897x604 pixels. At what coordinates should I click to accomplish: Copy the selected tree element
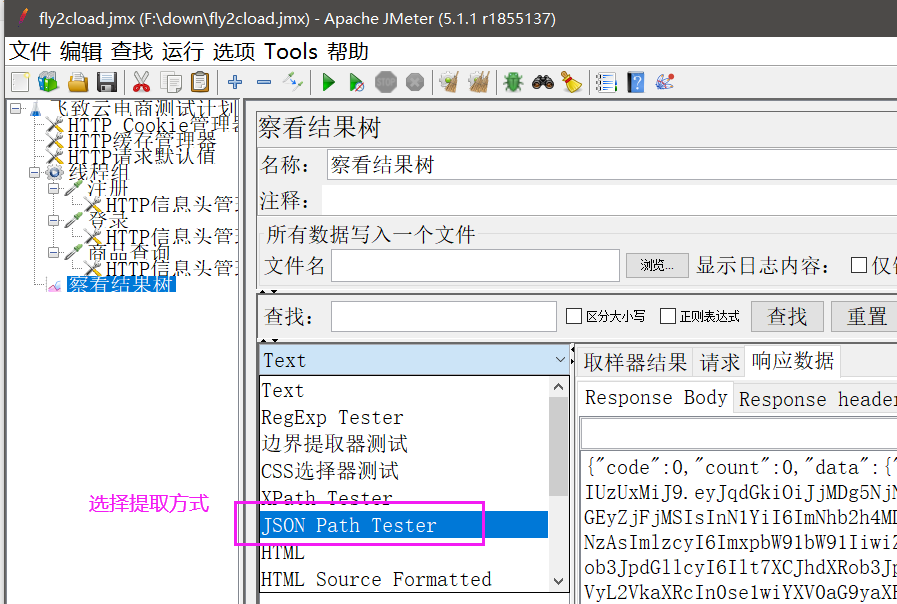click(170, 82)
